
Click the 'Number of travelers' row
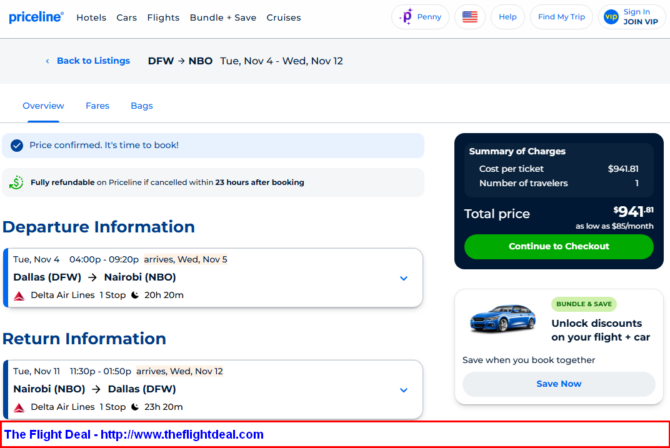(559, 183)
